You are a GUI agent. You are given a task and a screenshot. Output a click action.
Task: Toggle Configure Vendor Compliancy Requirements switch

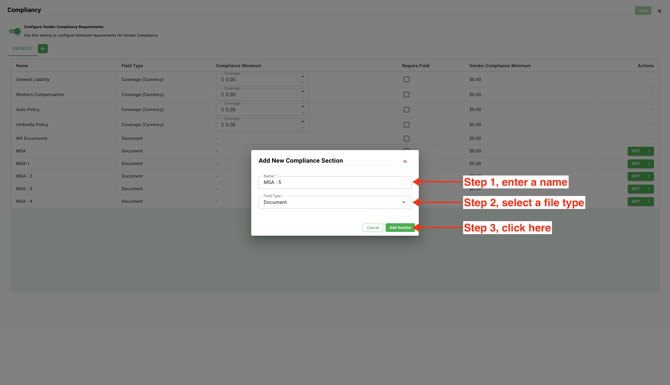click(15, 31)
